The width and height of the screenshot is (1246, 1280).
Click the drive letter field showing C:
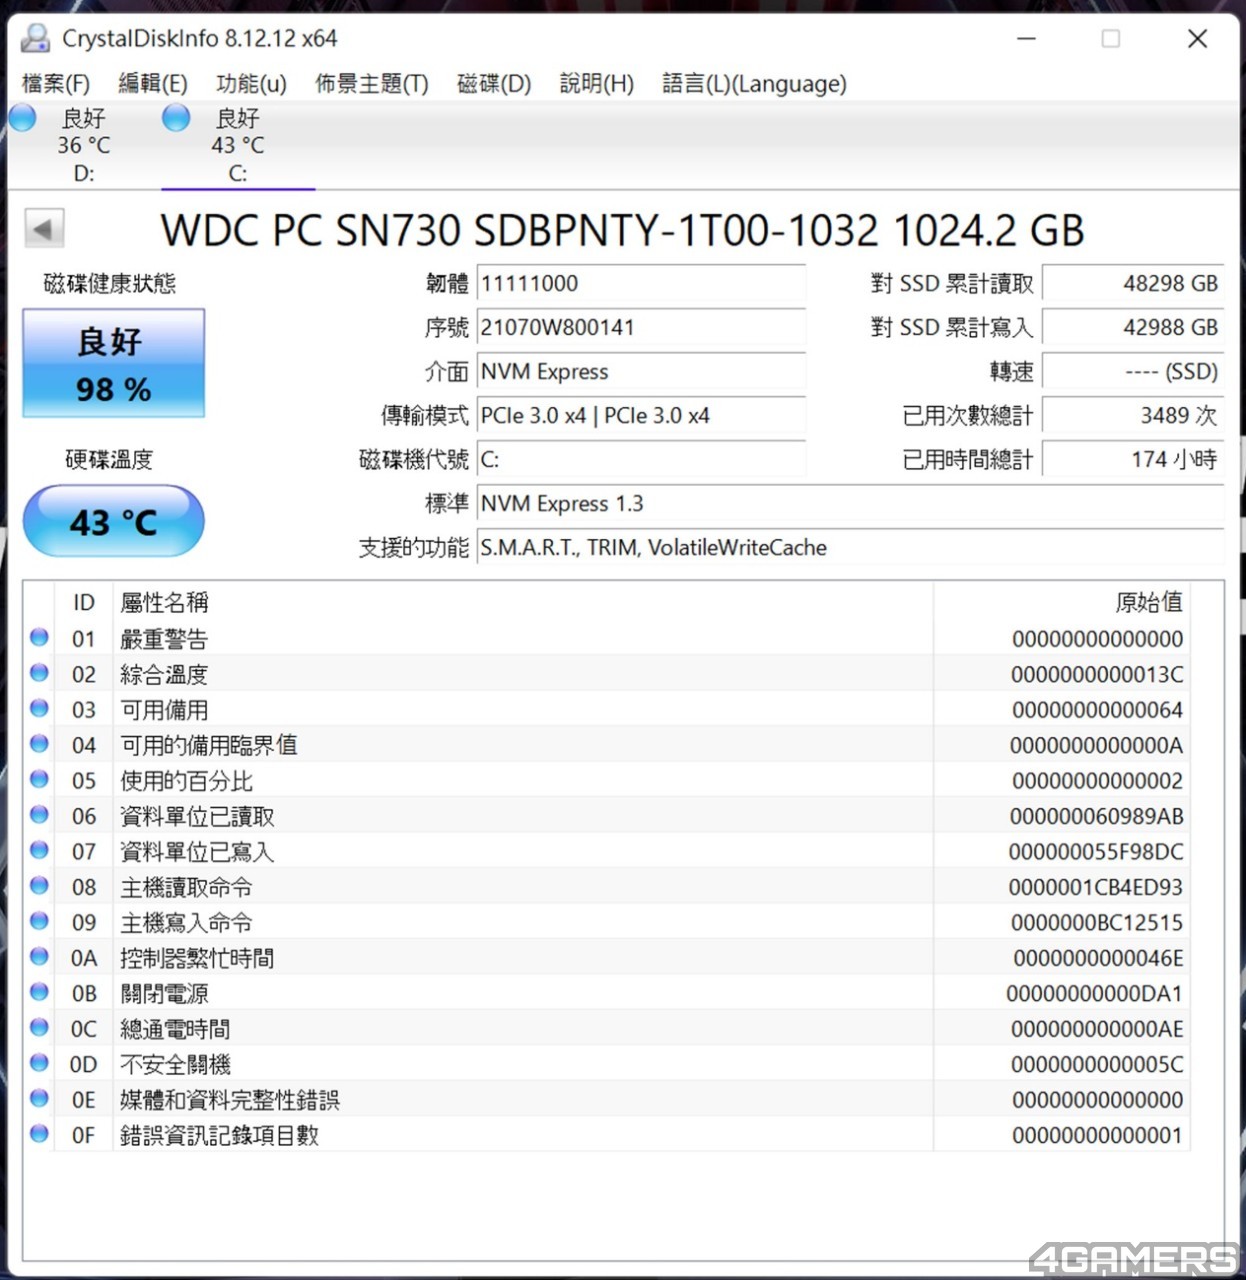tap(642, 460)
